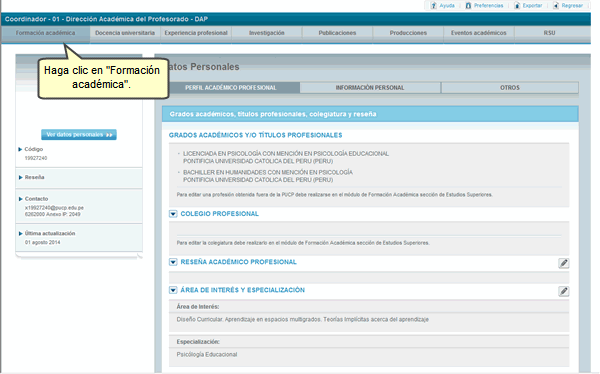Switch to Eventos académicos tab
The height and width of the screenshot is (374, 600).
pyautogui.click(x=479, y=33)
